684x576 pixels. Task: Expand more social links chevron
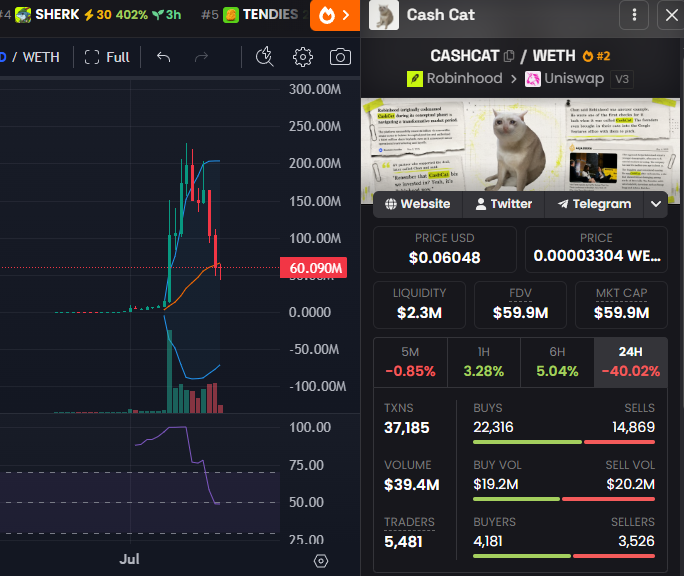coord(656,204)
